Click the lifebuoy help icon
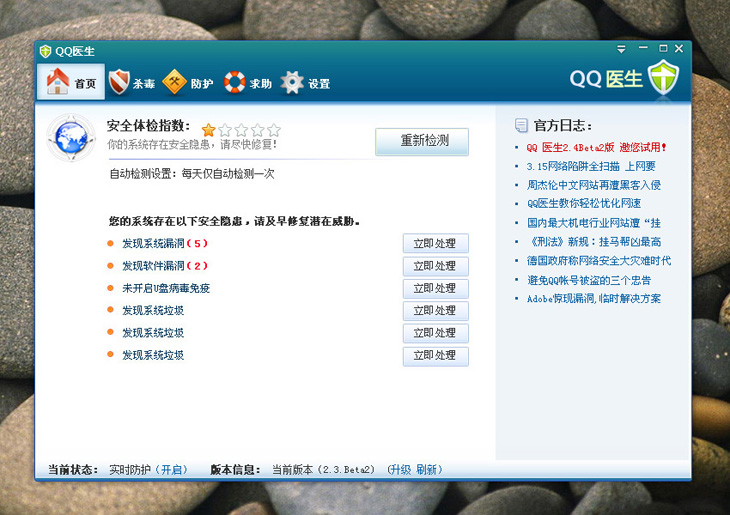The height and width of the screenshot is (515, 730). point(235,82)
